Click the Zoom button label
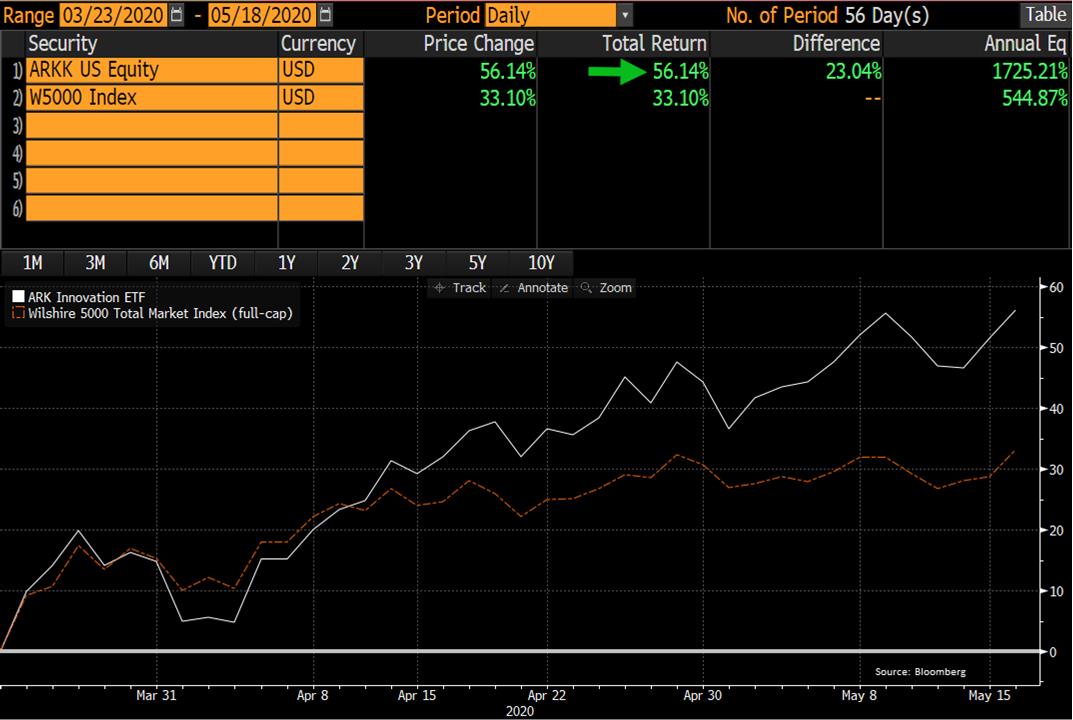The width and height of the screenshot is (1073, 720). 616,288
